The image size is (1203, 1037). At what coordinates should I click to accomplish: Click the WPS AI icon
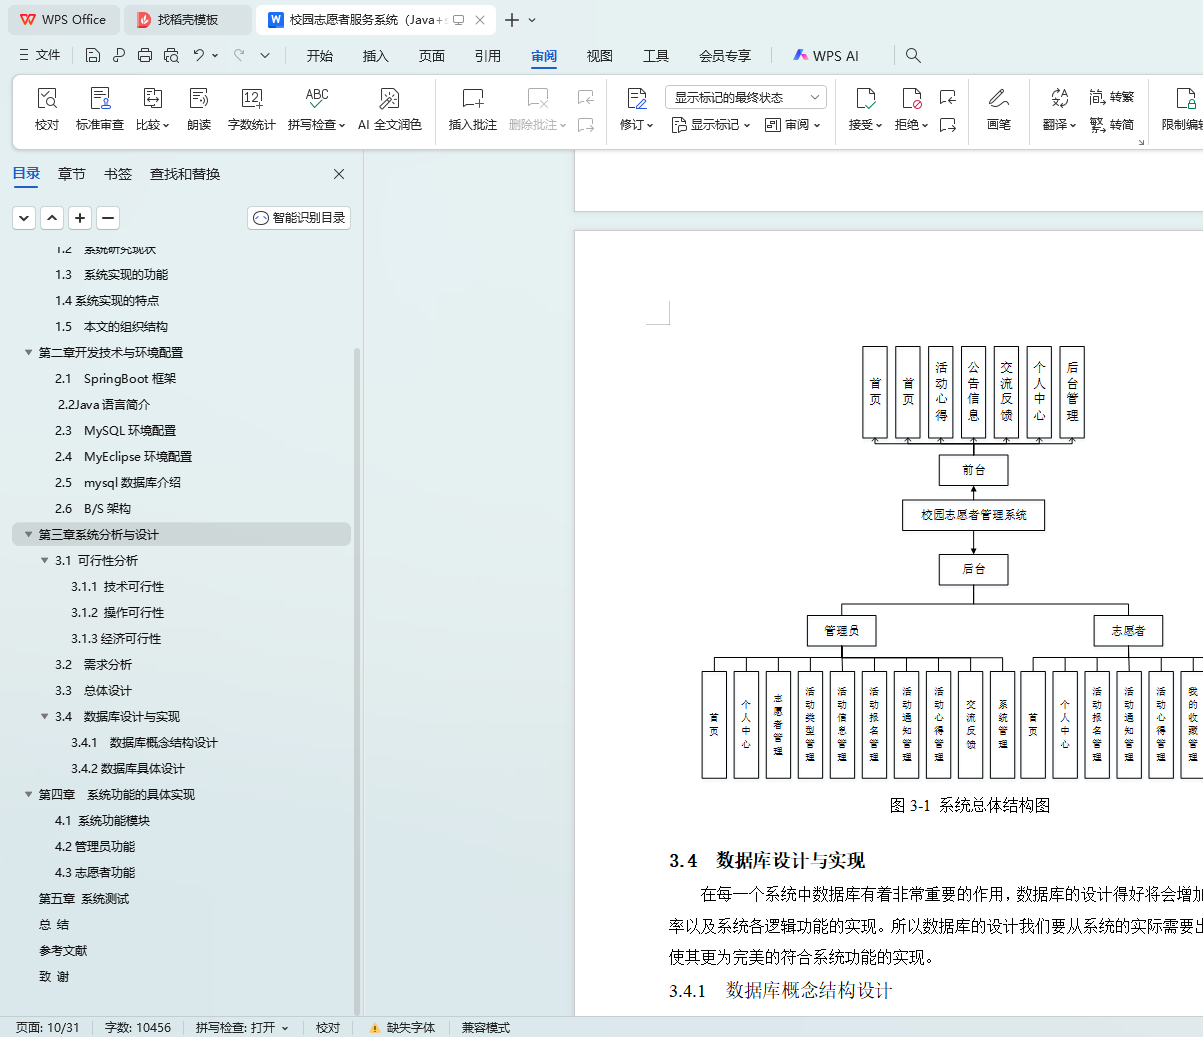pyautogui.click(x=801, y=55)
